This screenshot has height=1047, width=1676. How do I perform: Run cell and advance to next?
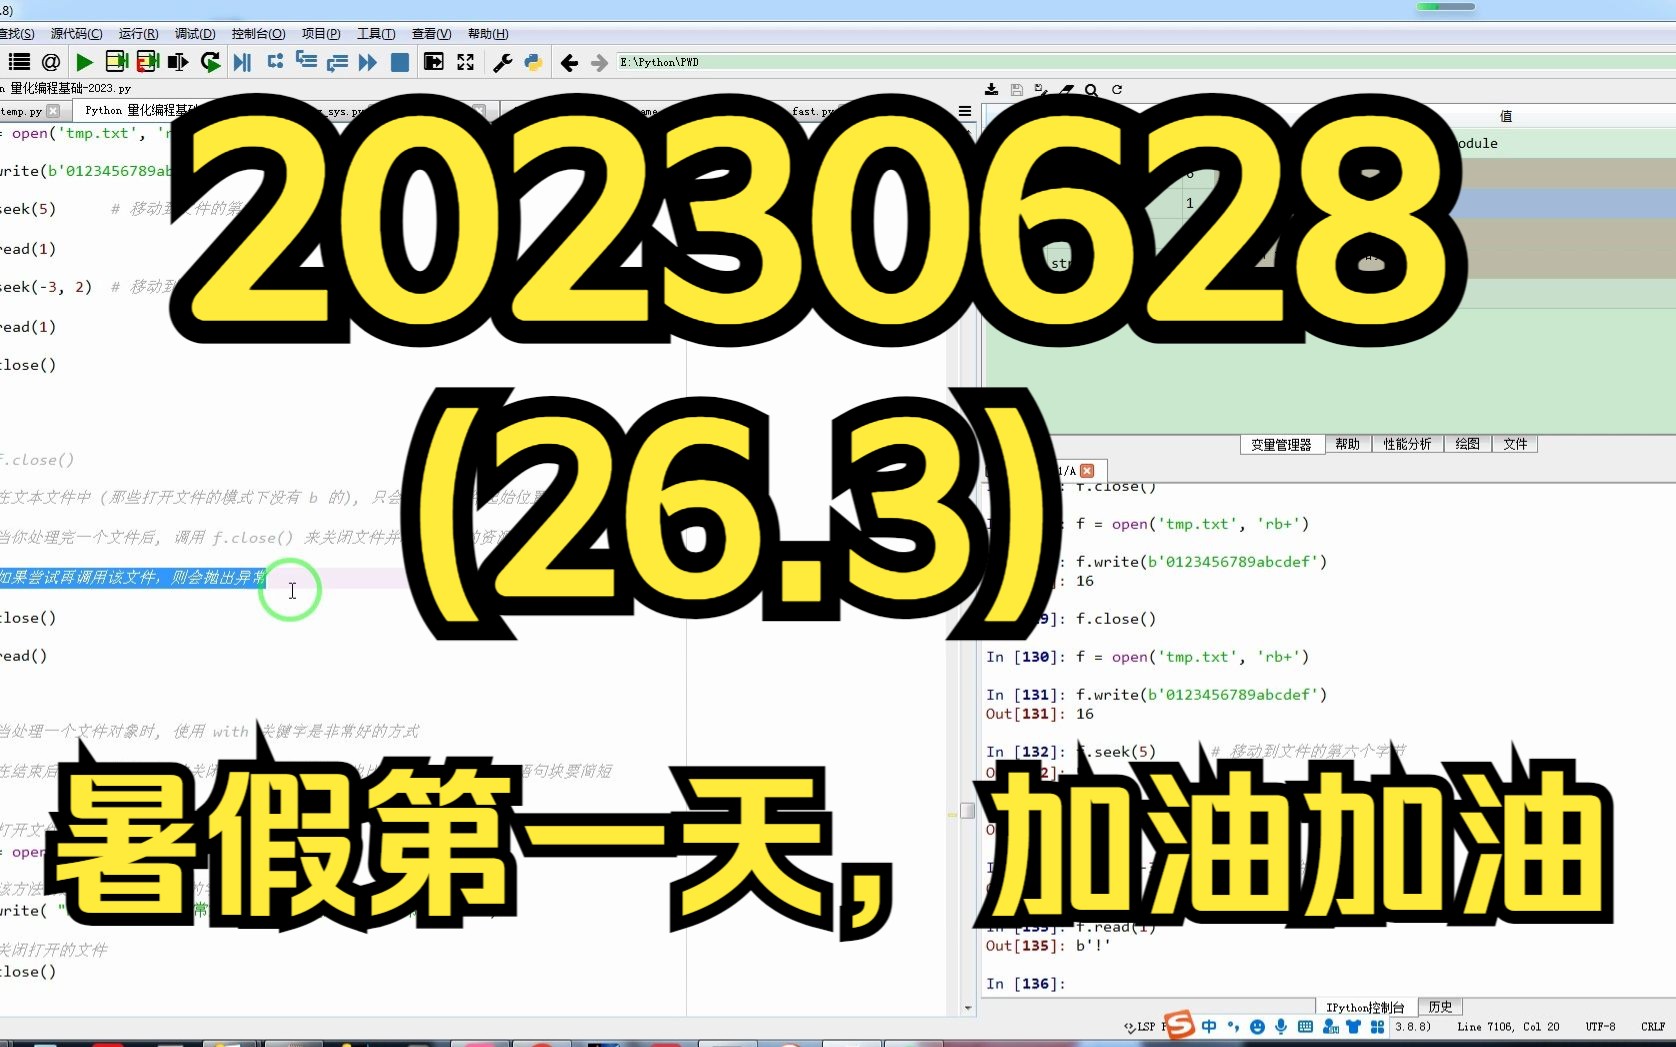pos(148,62)
